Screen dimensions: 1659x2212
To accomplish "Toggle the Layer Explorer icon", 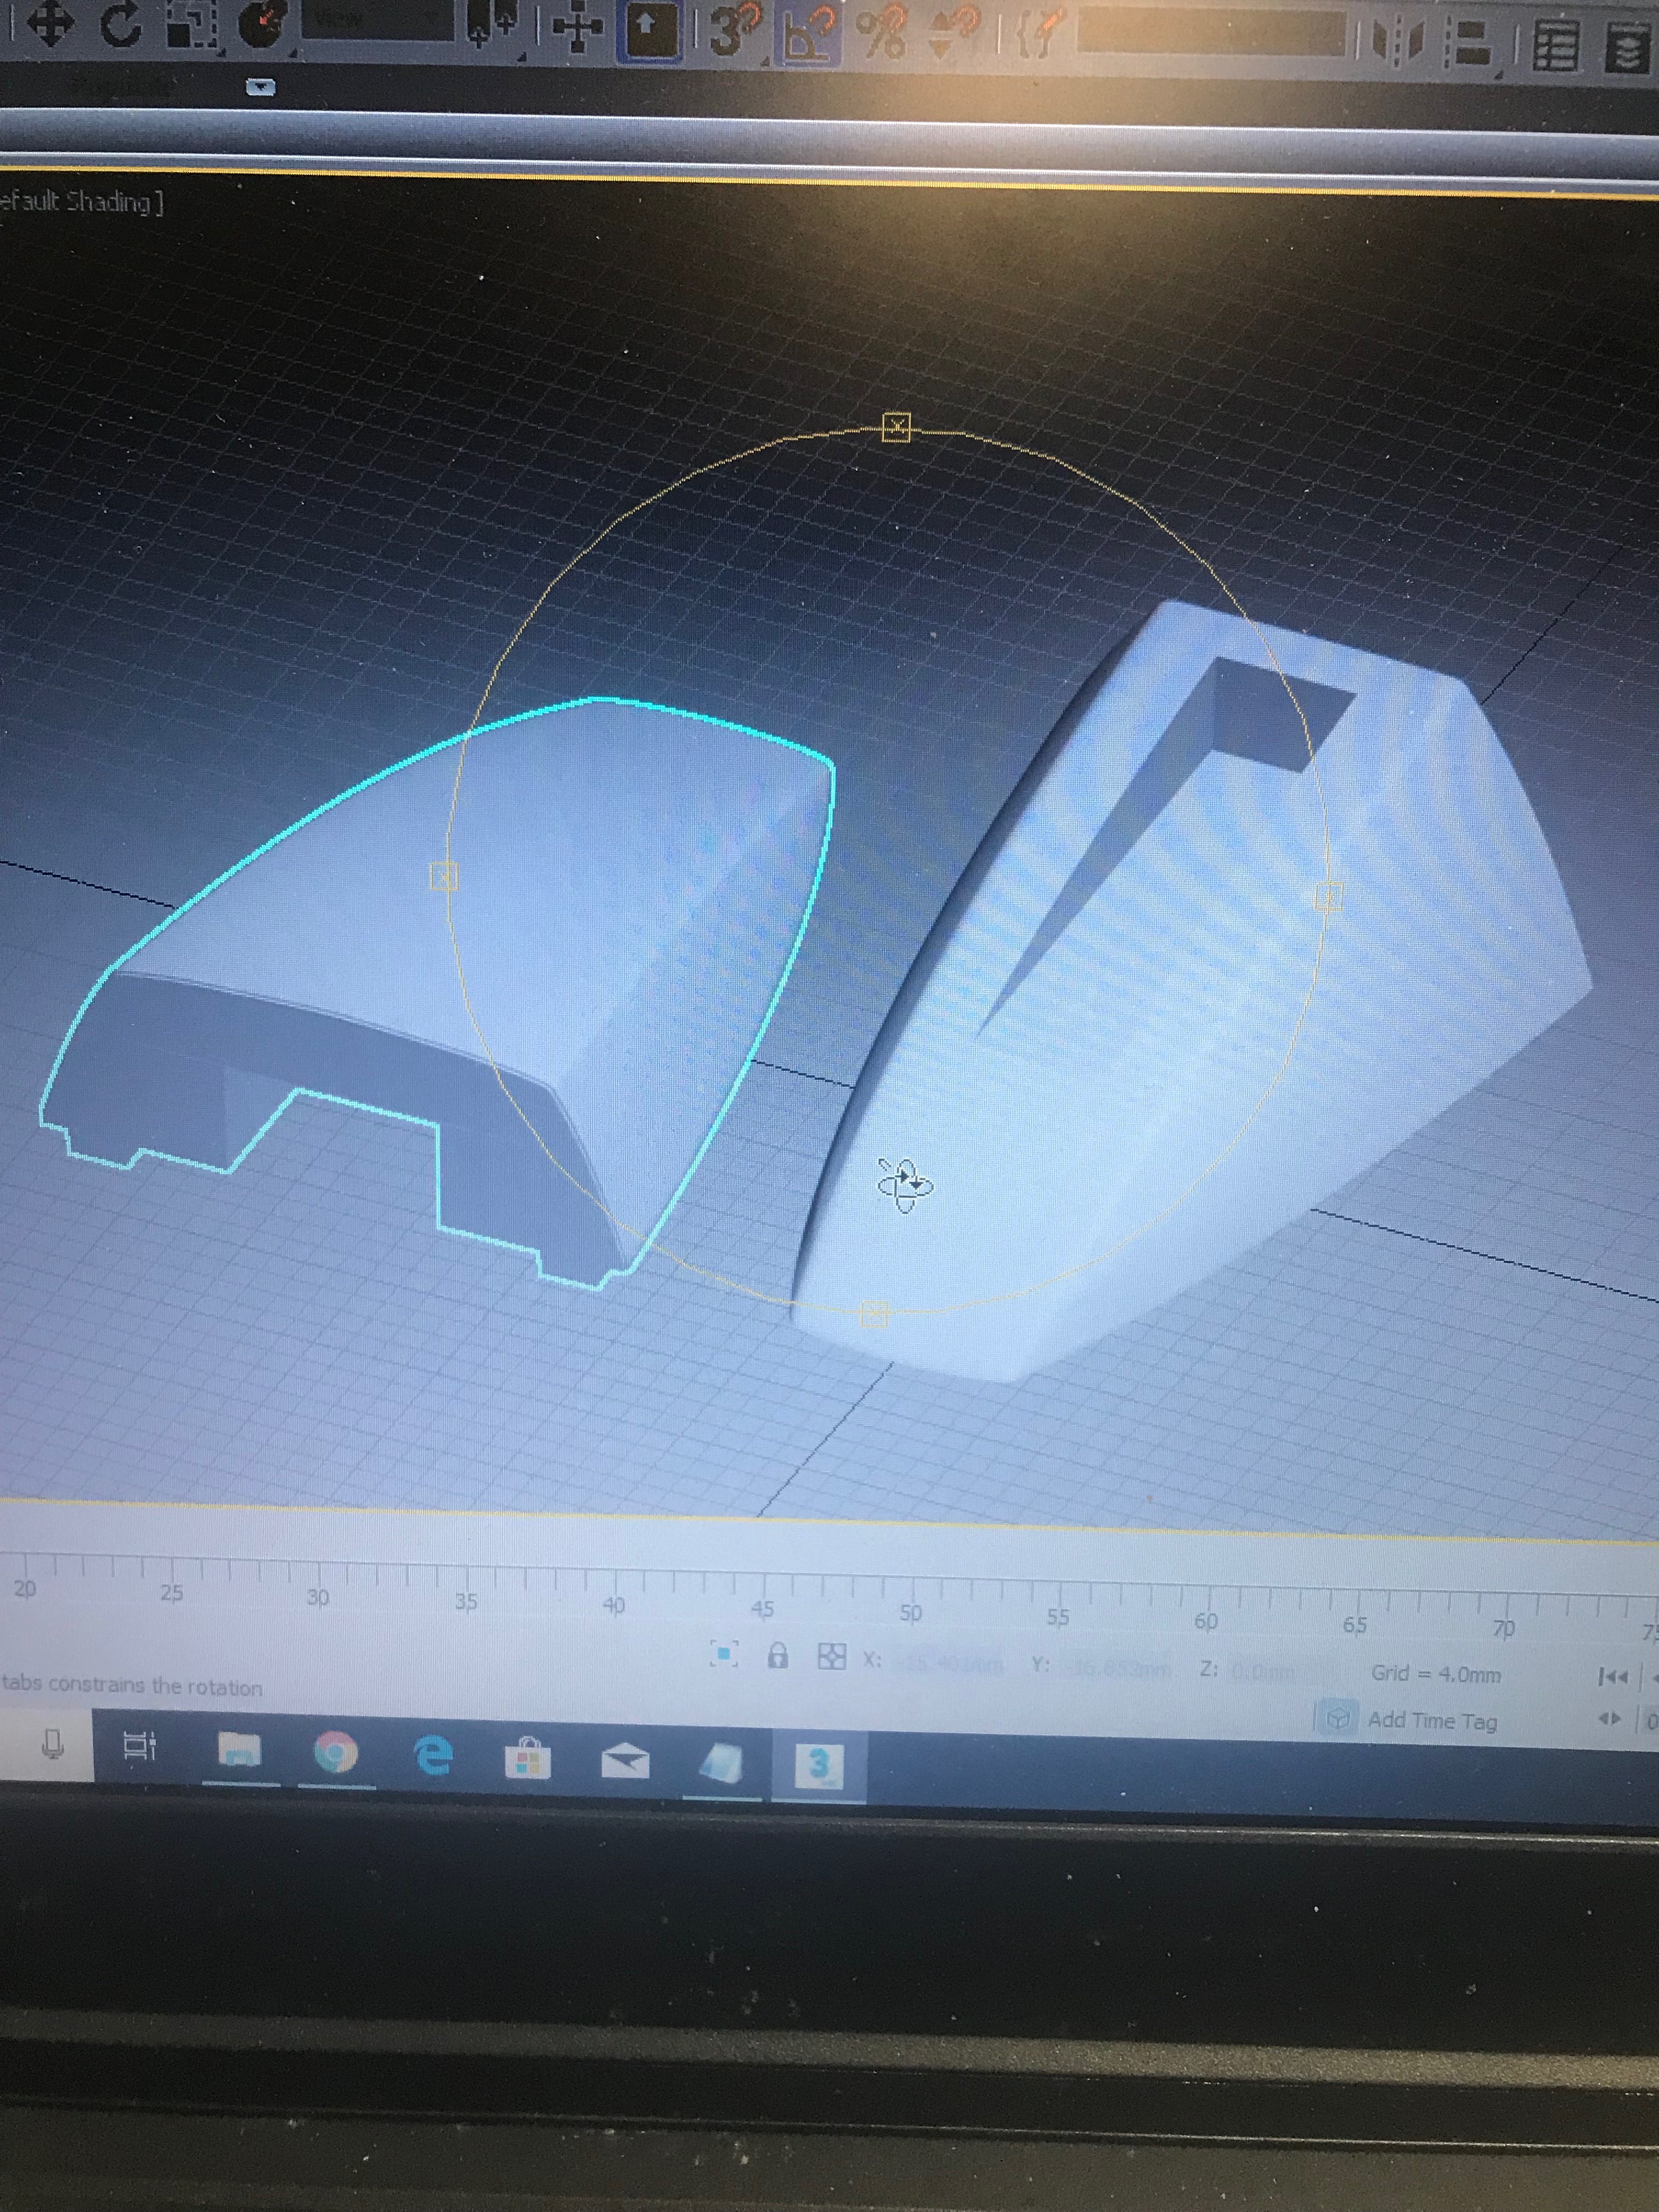I will tap(1628, 48).
